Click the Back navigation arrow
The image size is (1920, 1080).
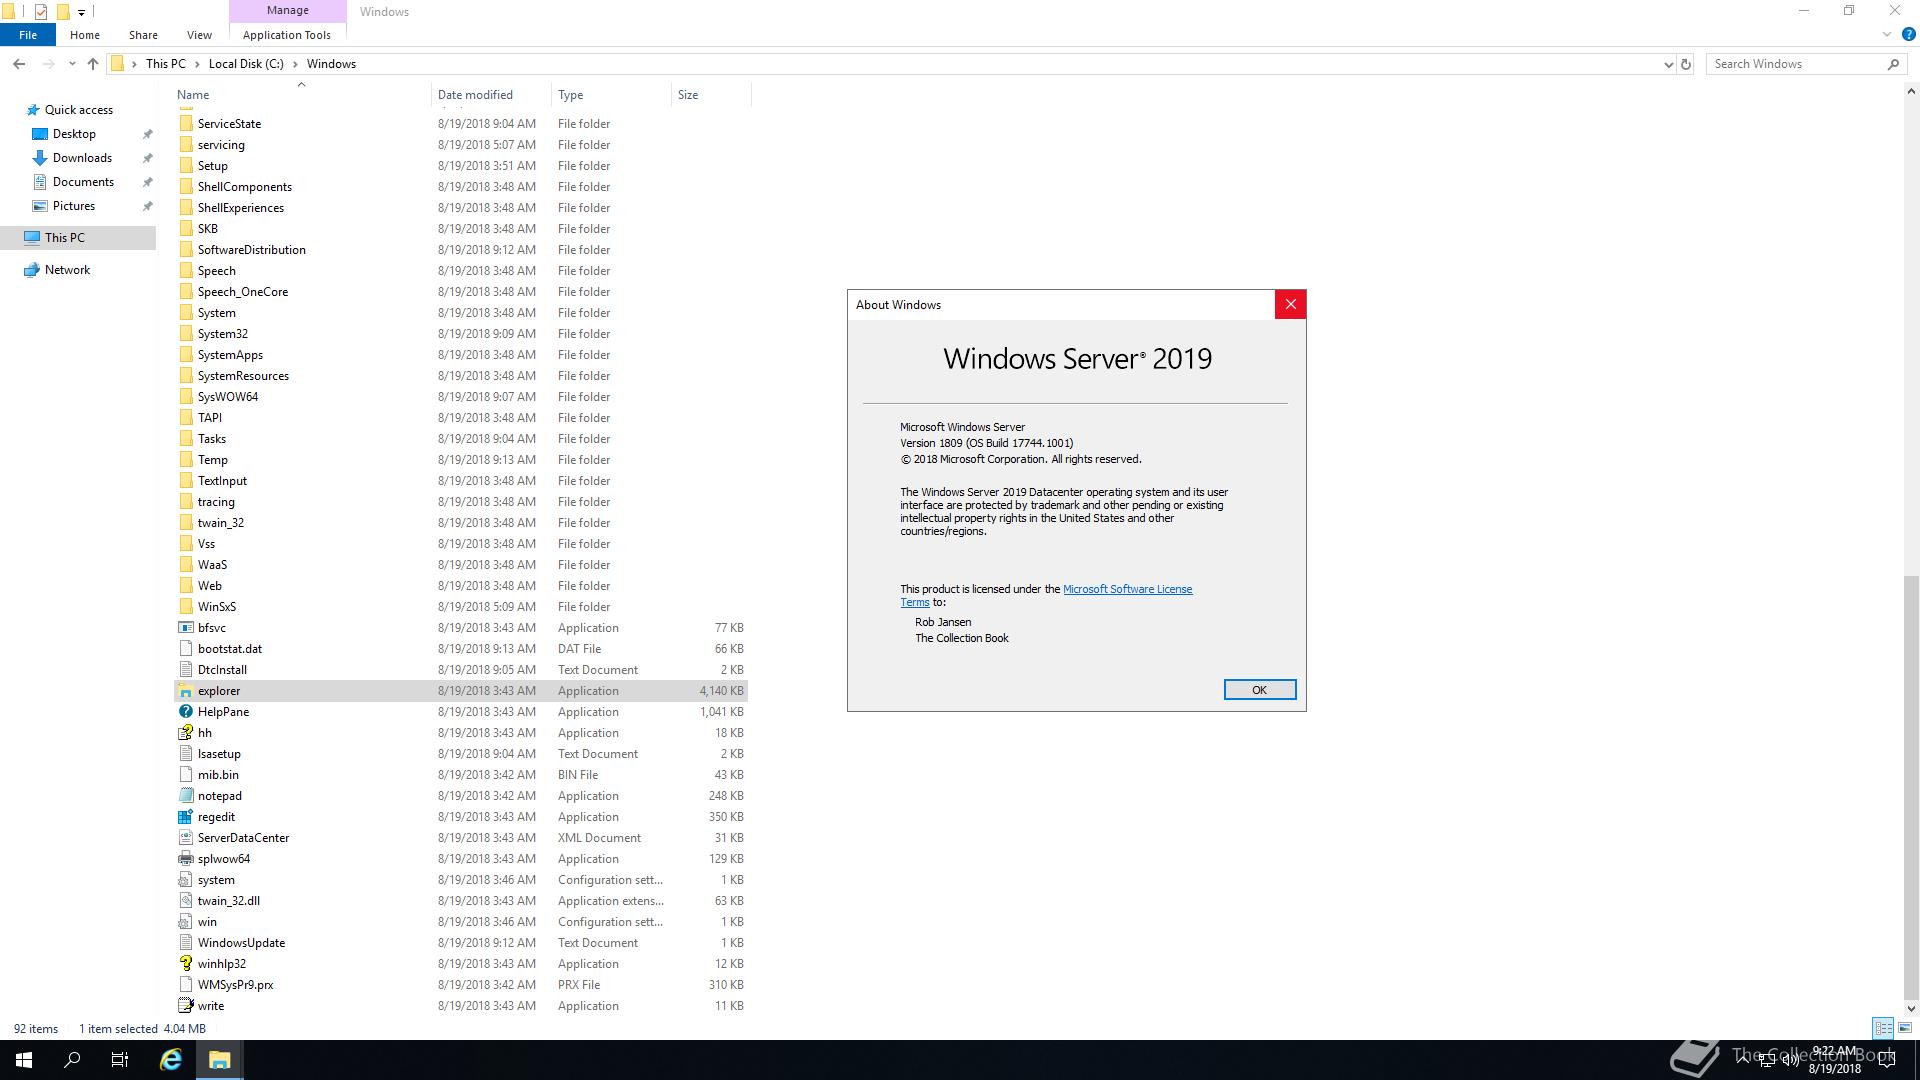coord(19,64)
